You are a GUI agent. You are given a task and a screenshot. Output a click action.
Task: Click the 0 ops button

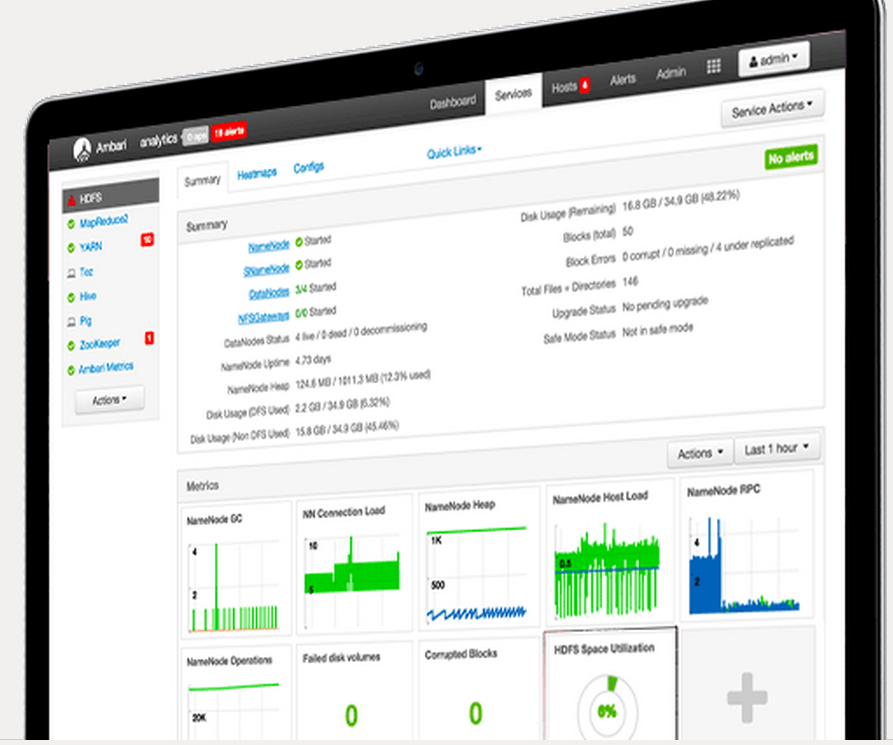[x=196, y=137]
